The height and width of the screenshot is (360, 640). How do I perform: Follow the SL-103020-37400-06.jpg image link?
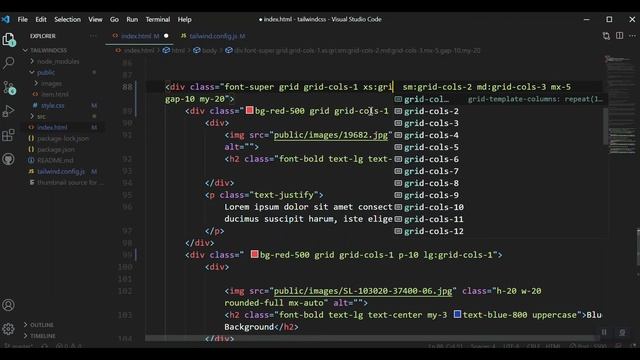click(363, 291)
